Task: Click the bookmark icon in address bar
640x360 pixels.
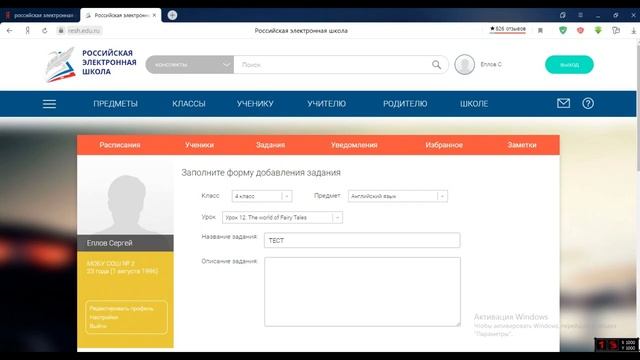Action: 540,31
